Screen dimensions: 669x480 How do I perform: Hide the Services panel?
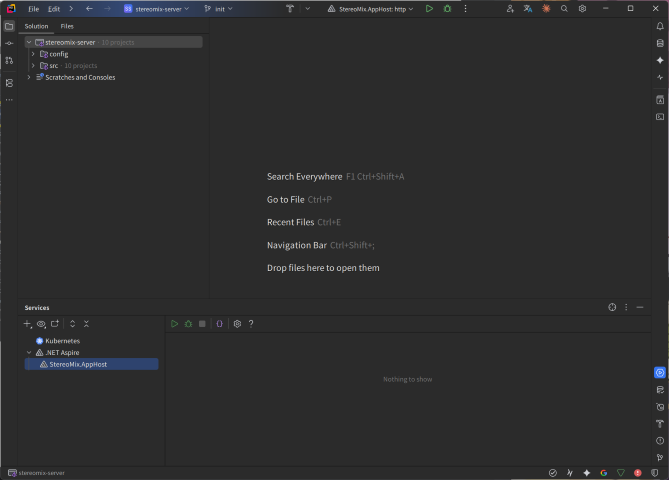pyautogui.click(x=640, y=307)
